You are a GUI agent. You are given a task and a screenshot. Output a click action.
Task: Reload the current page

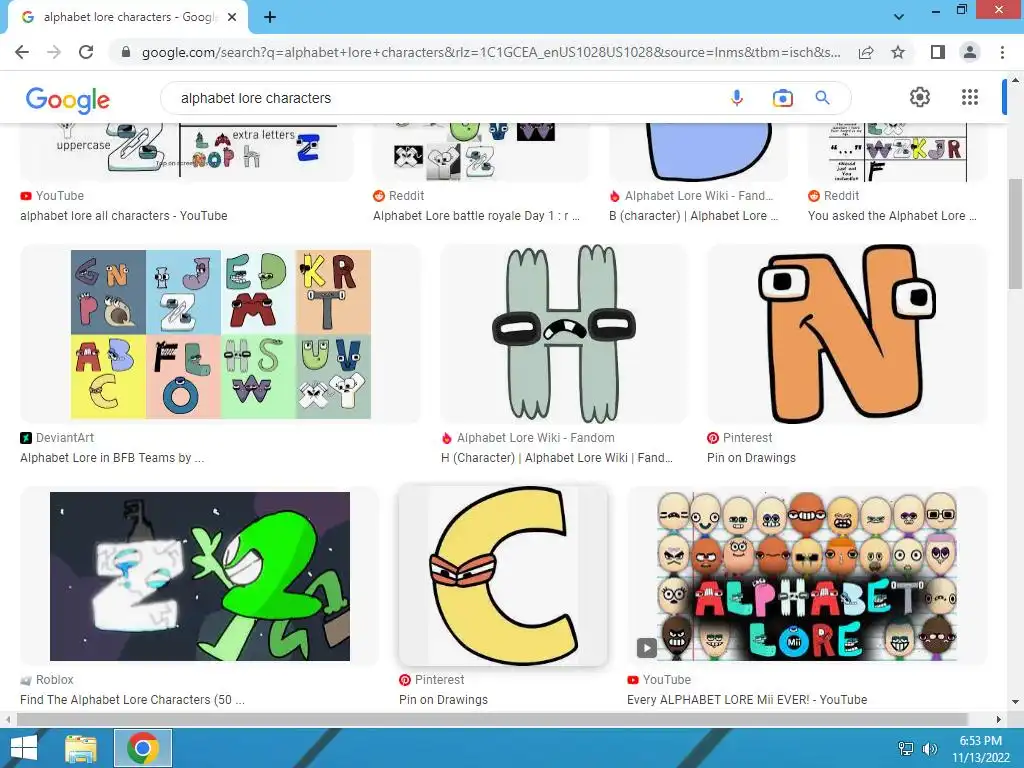(86, 52)
